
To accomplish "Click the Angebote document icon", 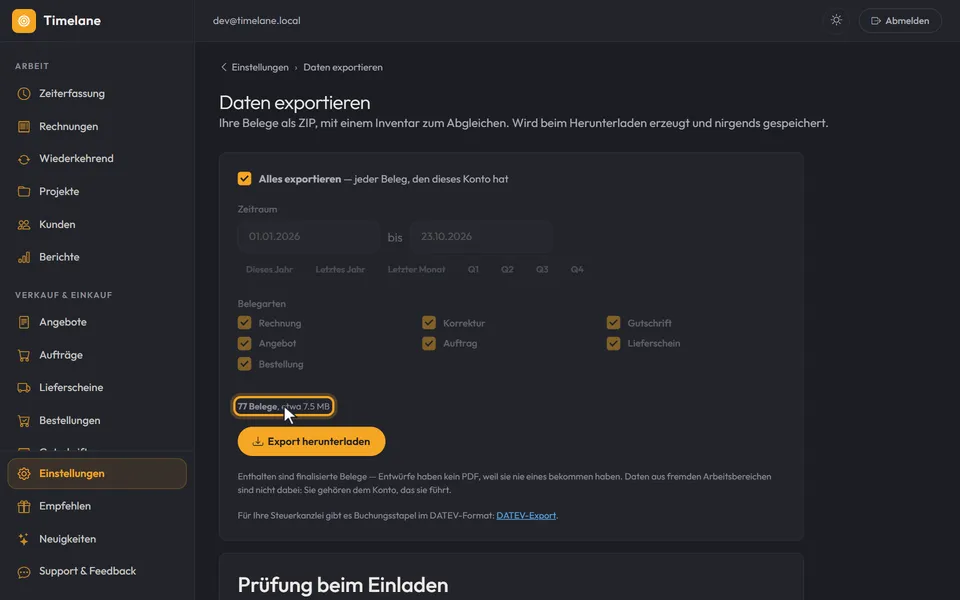I will [24, 322].
